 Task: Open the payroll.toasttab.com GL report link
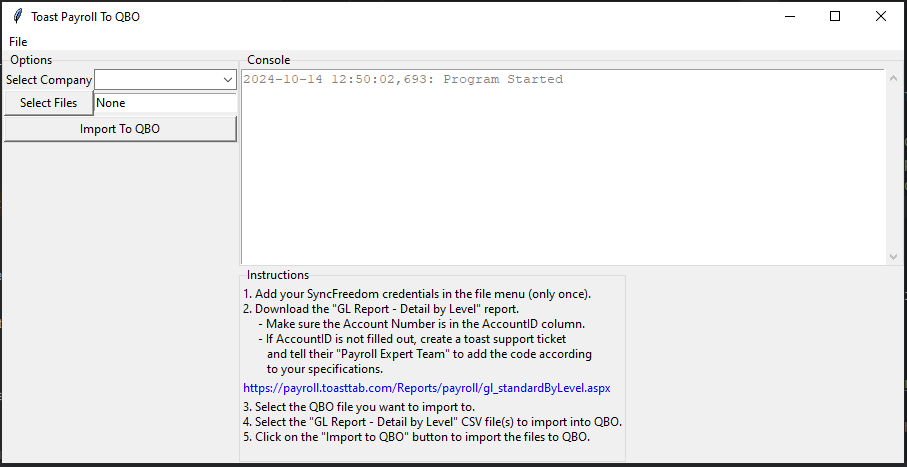click(x=426, y=387)
